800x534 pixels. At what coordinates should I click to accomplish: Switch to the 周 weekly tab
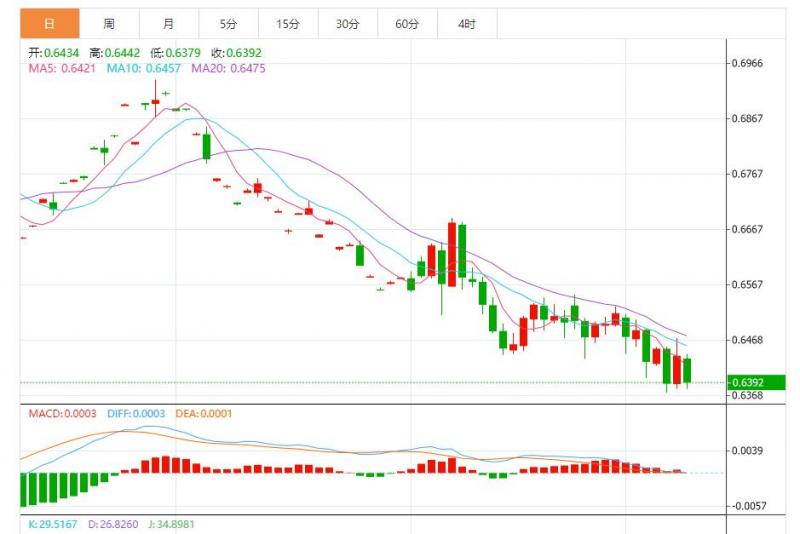click(x=109, y=23)
